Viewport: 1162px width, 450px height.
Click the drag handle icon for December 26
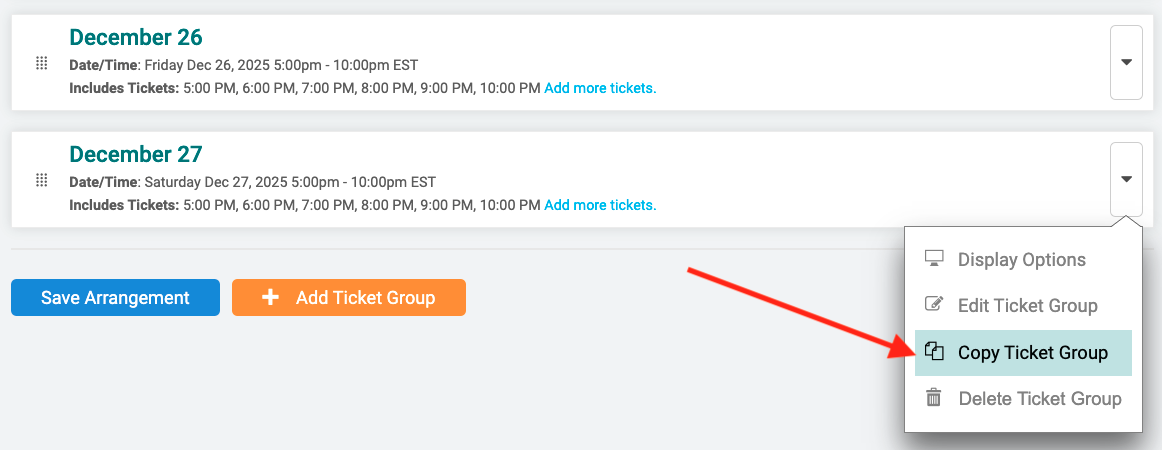point(42,63)
